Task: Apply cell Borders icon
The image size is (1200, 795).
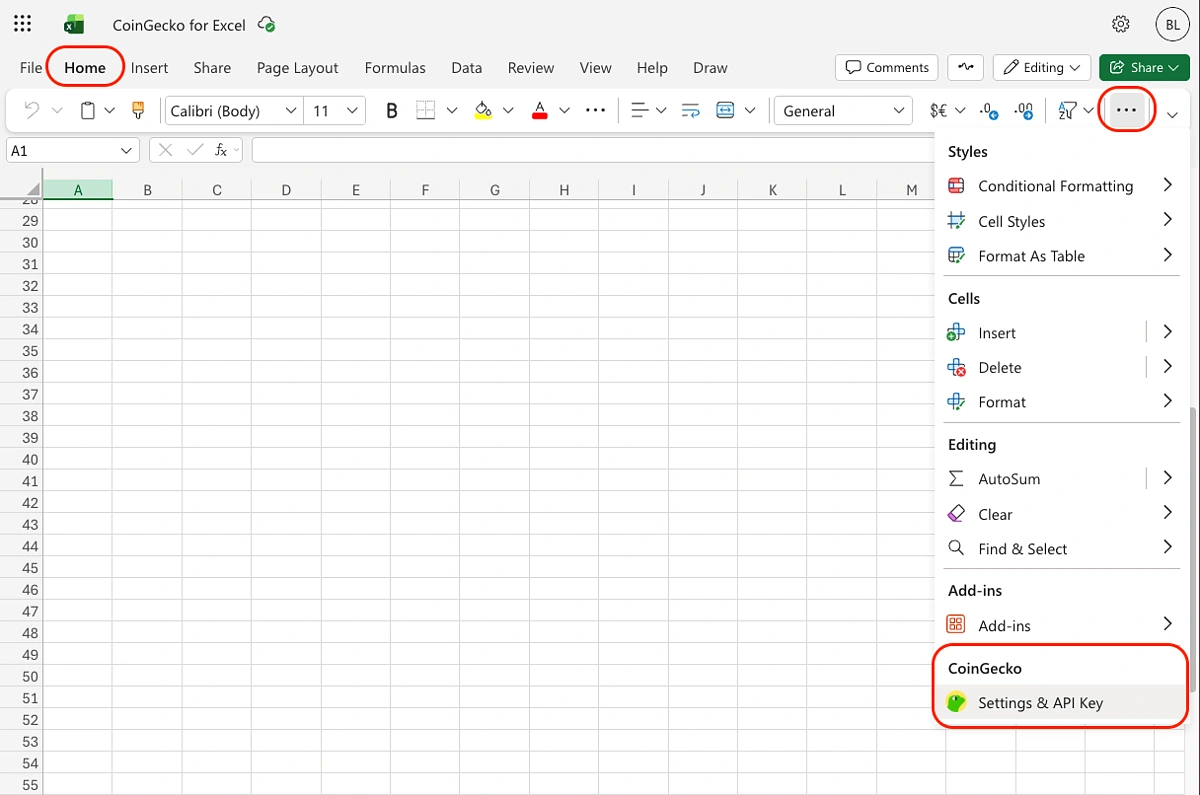Action: pos(426,110)
